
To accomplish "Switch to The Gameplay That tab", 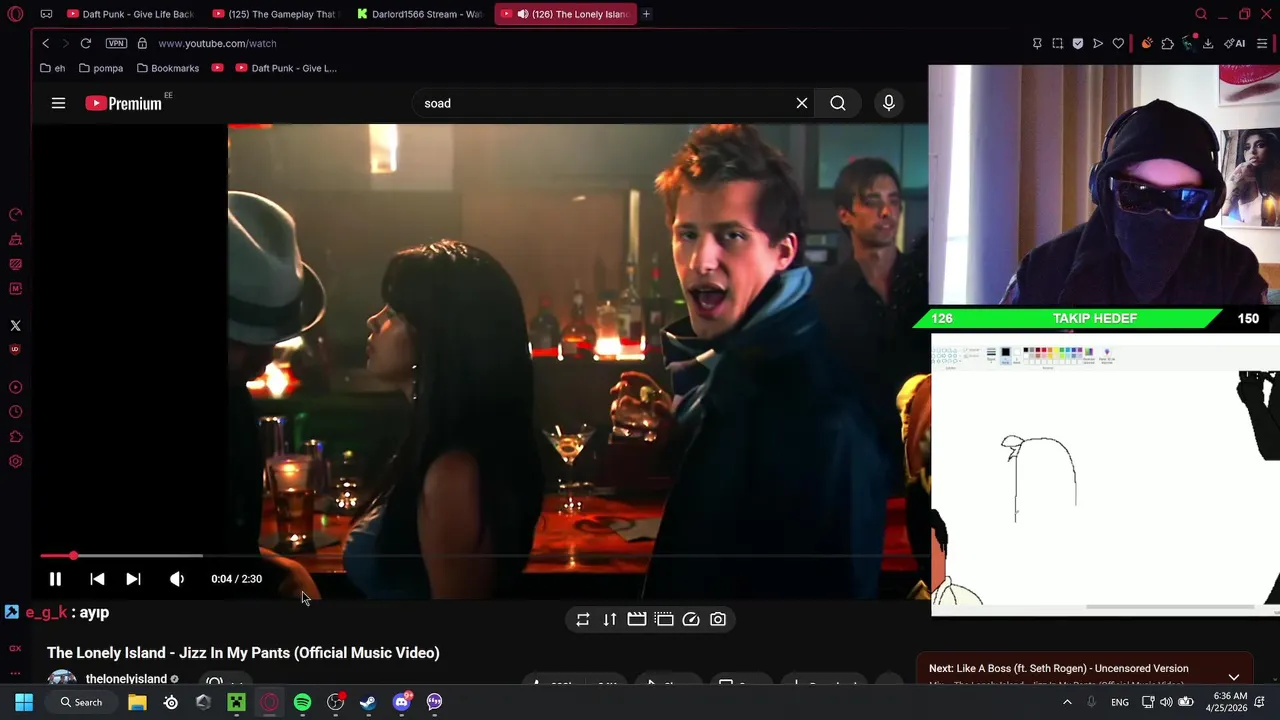I will pyautogui.click(x=275, y=14).
